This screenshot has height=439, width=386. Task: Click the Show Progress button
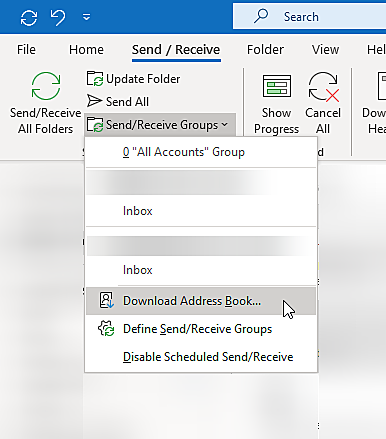tap(276, 104)
